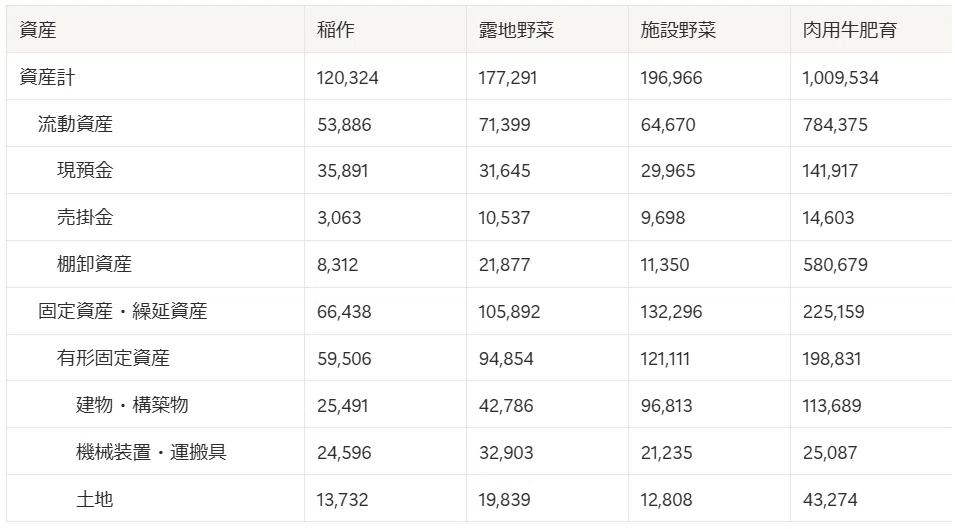This screenshot has width=955, height=529.
Task: Select the cell with value 1,009,534
Action: click(x=840, y=78)
